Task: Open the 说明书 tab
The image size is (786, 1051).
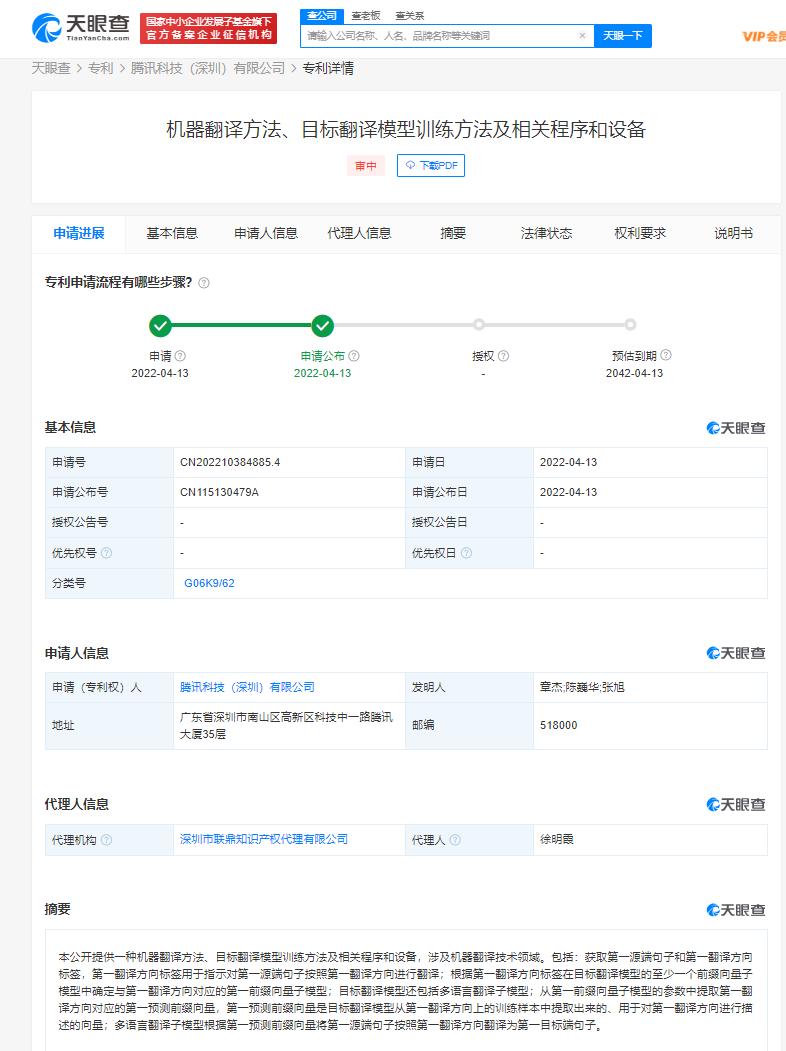Action: click(x=734, y=233)
